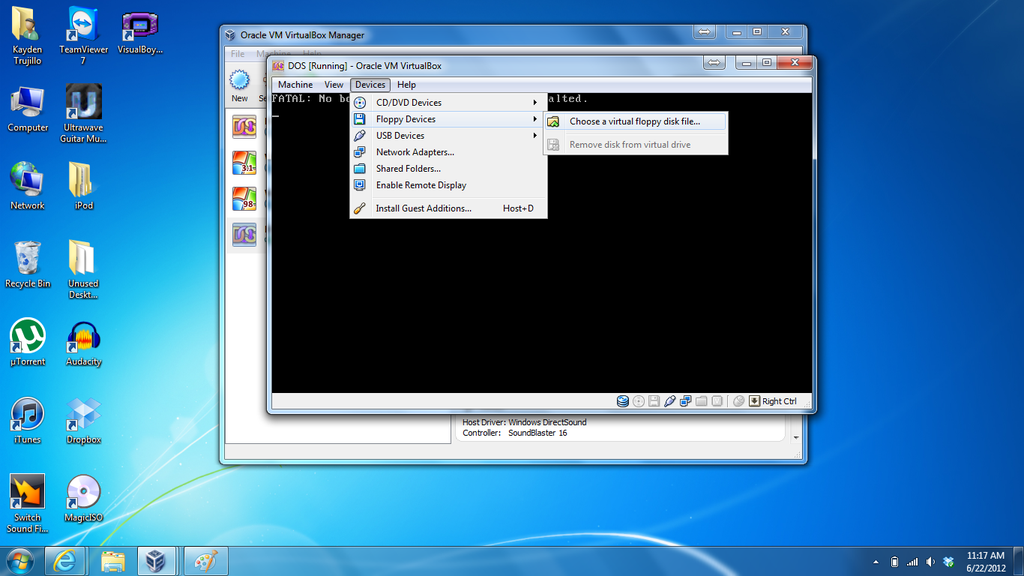Select the iPod folder on desktop
1024x576 pixels.
84,186
